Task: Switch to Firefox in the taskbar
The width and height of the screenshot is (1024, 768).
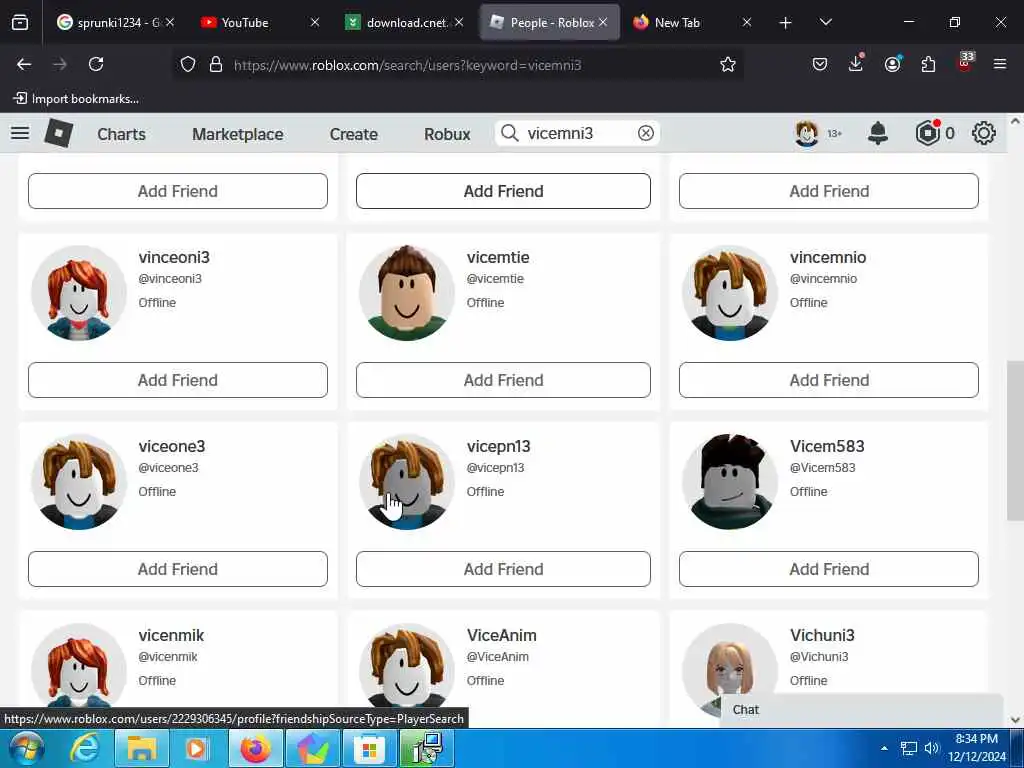Action: [255, 748]
